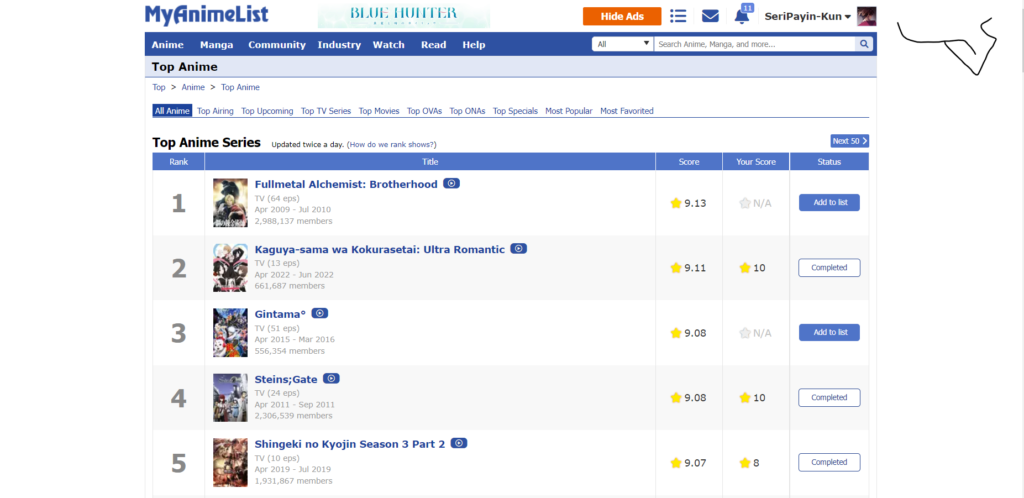Select the Most Popular tab
The height and width of the screenshot is (498, 1024).
click(568, 111)
